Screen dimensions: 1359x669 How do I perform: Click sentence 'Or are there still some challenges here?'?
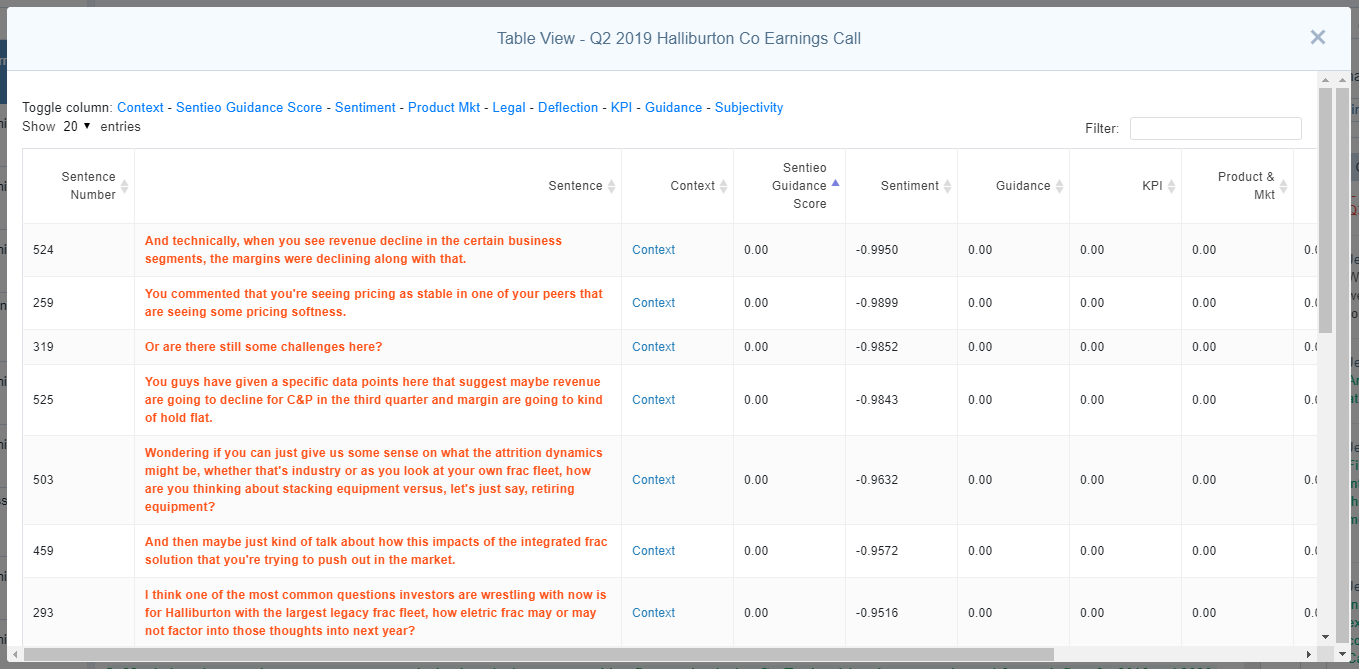point(263,347)
